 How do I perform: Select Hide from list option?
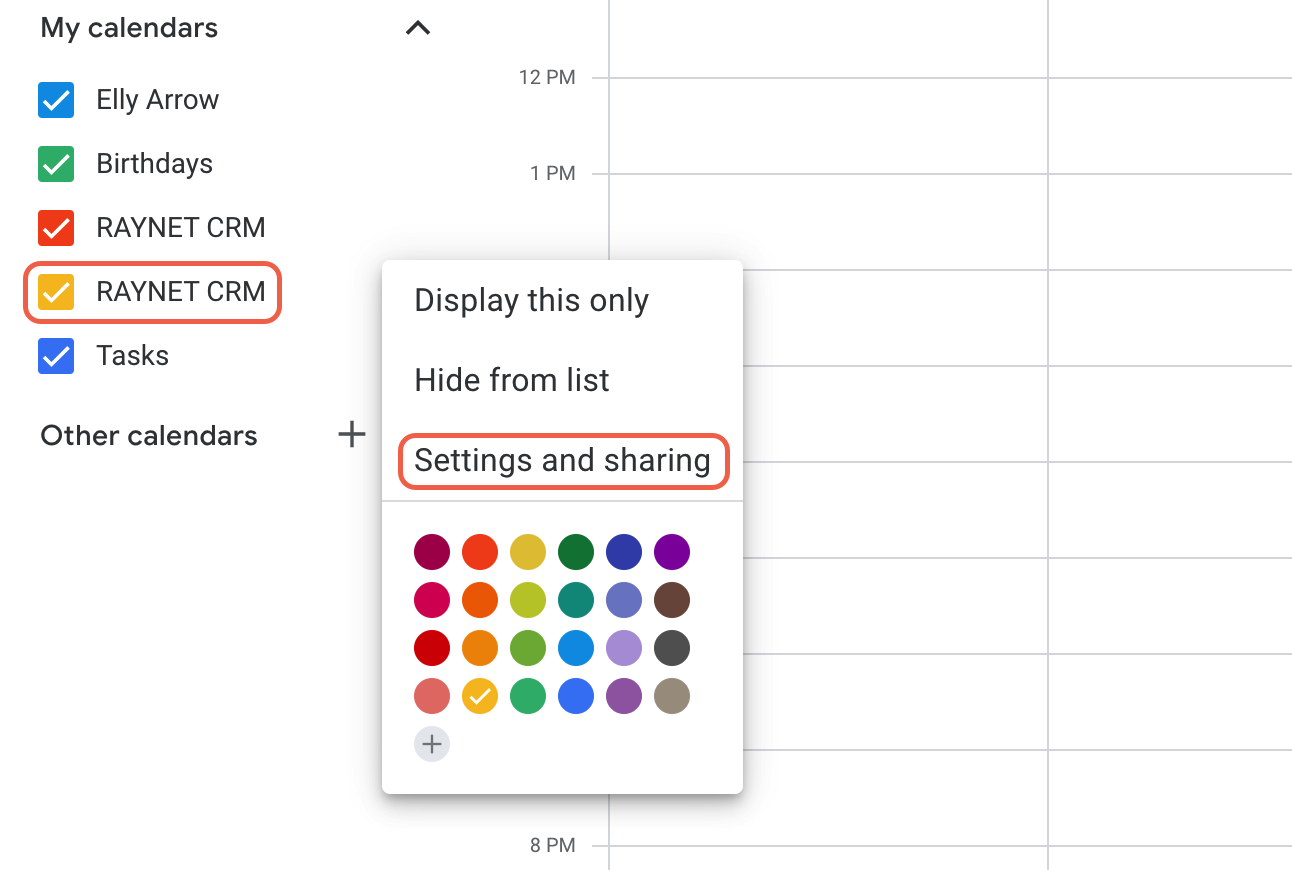coord(512,380)
